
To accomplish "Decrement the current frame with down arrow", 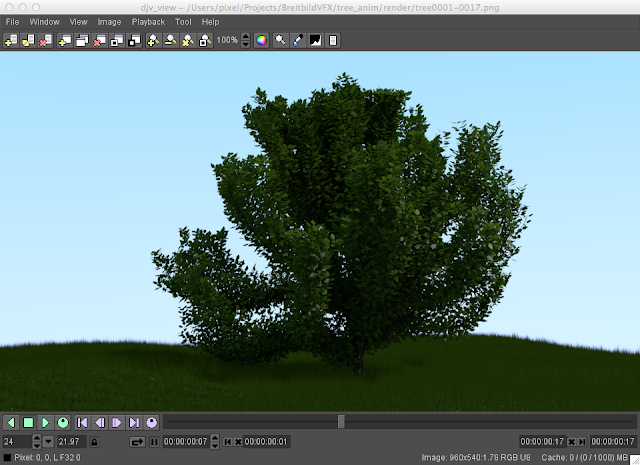I will pos(215,445).
